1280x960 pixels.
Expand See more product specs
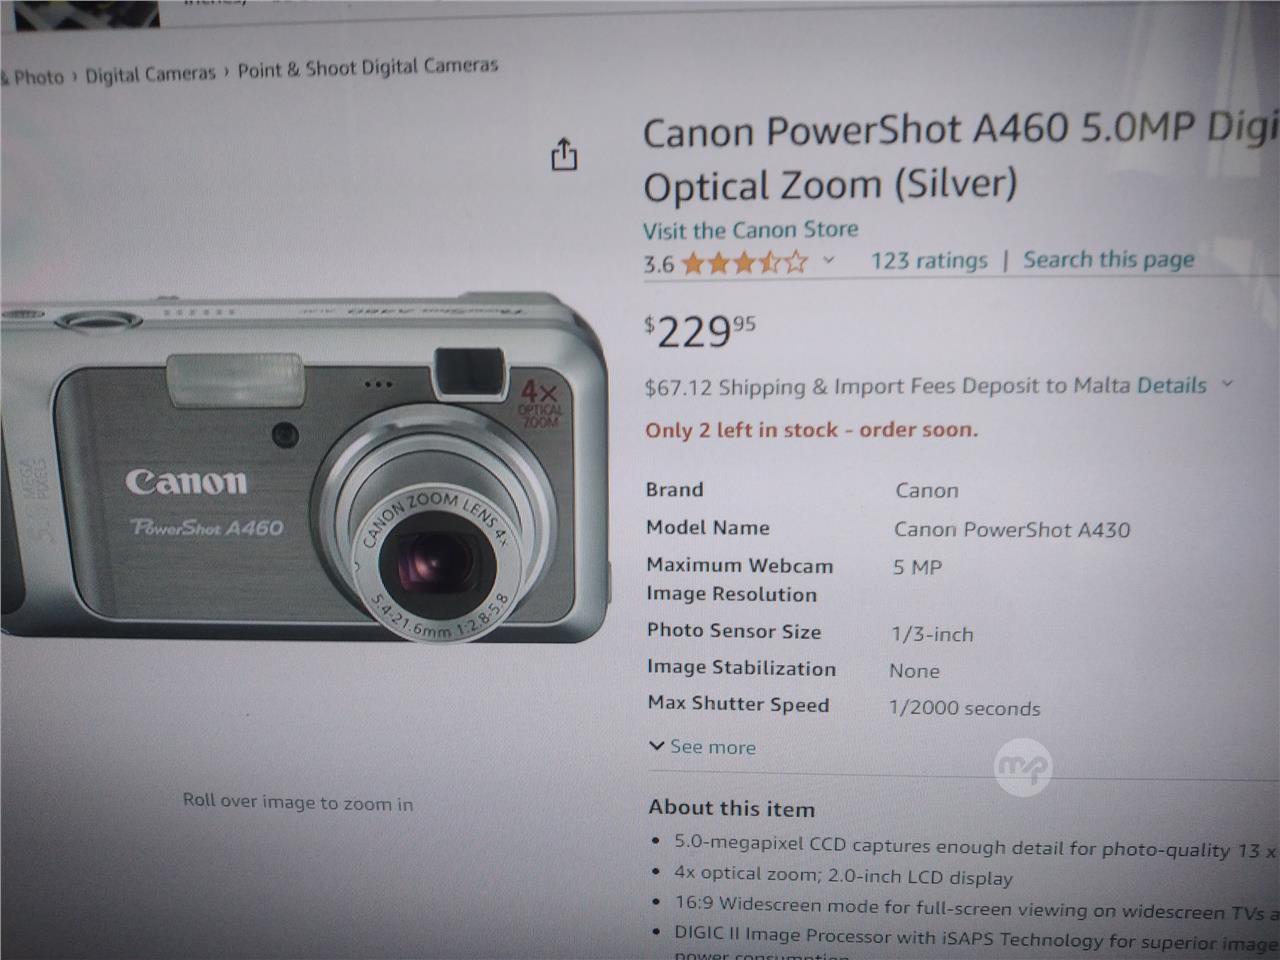pyautogui.click(x=702, y=747)
